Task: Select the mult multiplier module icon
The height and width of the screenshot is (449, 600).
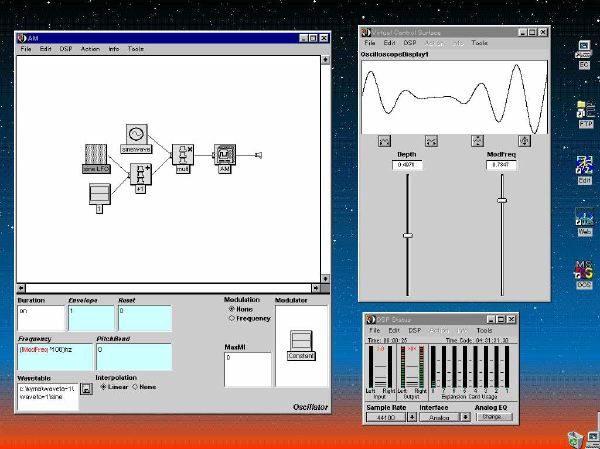Action: [183, 155]
